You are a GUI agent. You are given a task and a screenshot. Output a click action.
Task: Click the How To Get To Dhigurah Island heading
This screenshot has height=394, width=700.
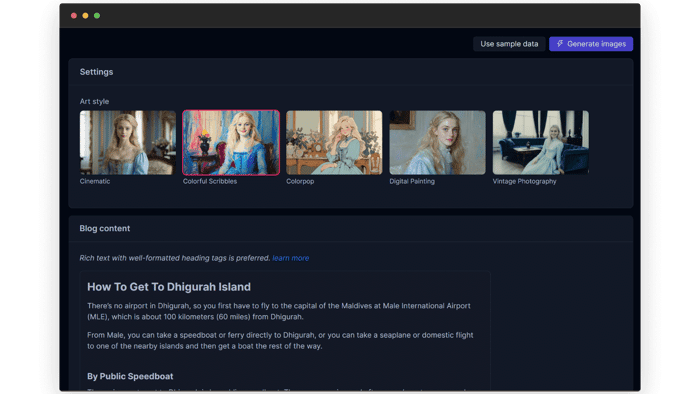(169, 287)
